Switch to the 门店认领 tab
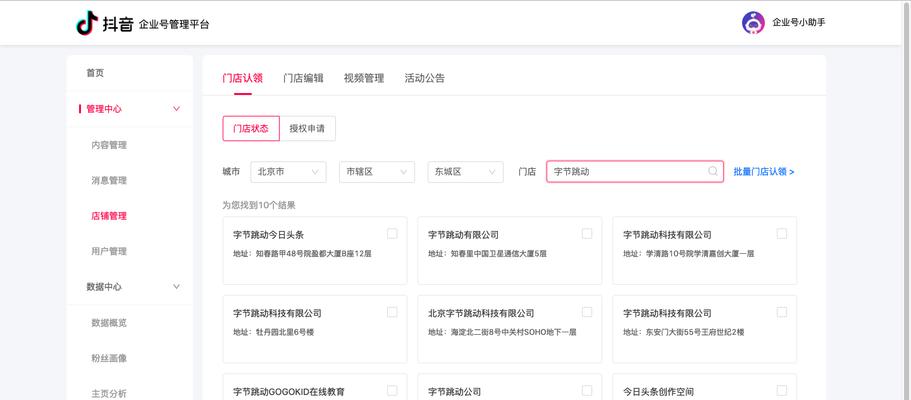This screenshot has width=911, height=400. tap(242, 78)
